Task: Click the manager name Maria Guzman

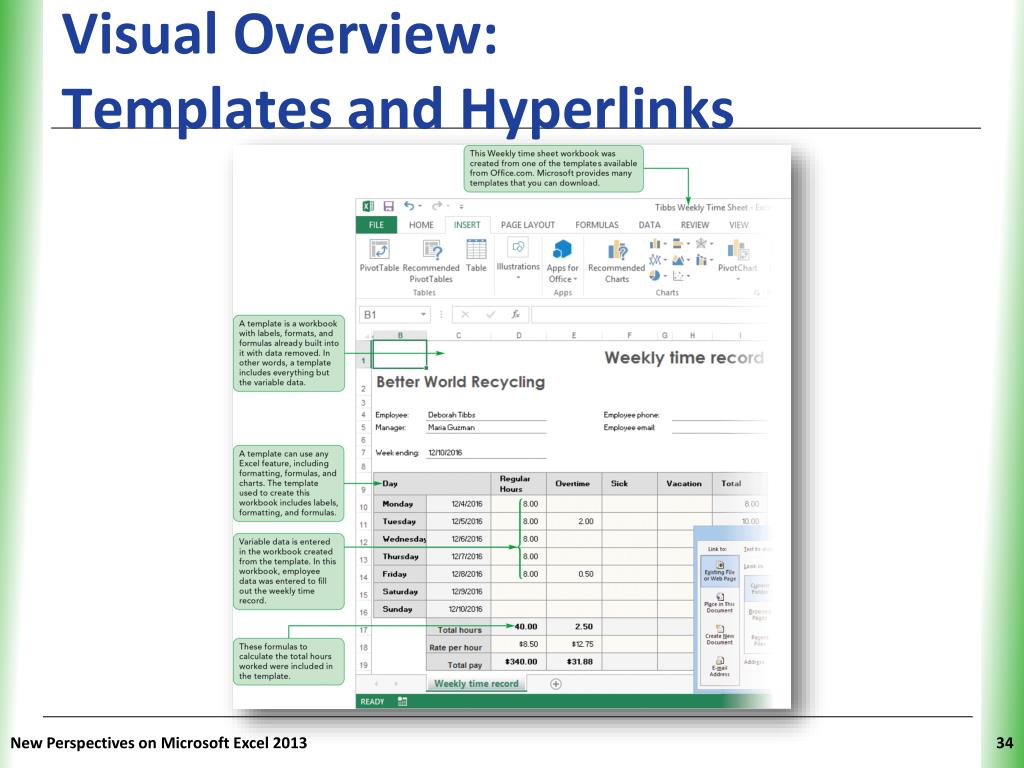Action: pos(451,427)
